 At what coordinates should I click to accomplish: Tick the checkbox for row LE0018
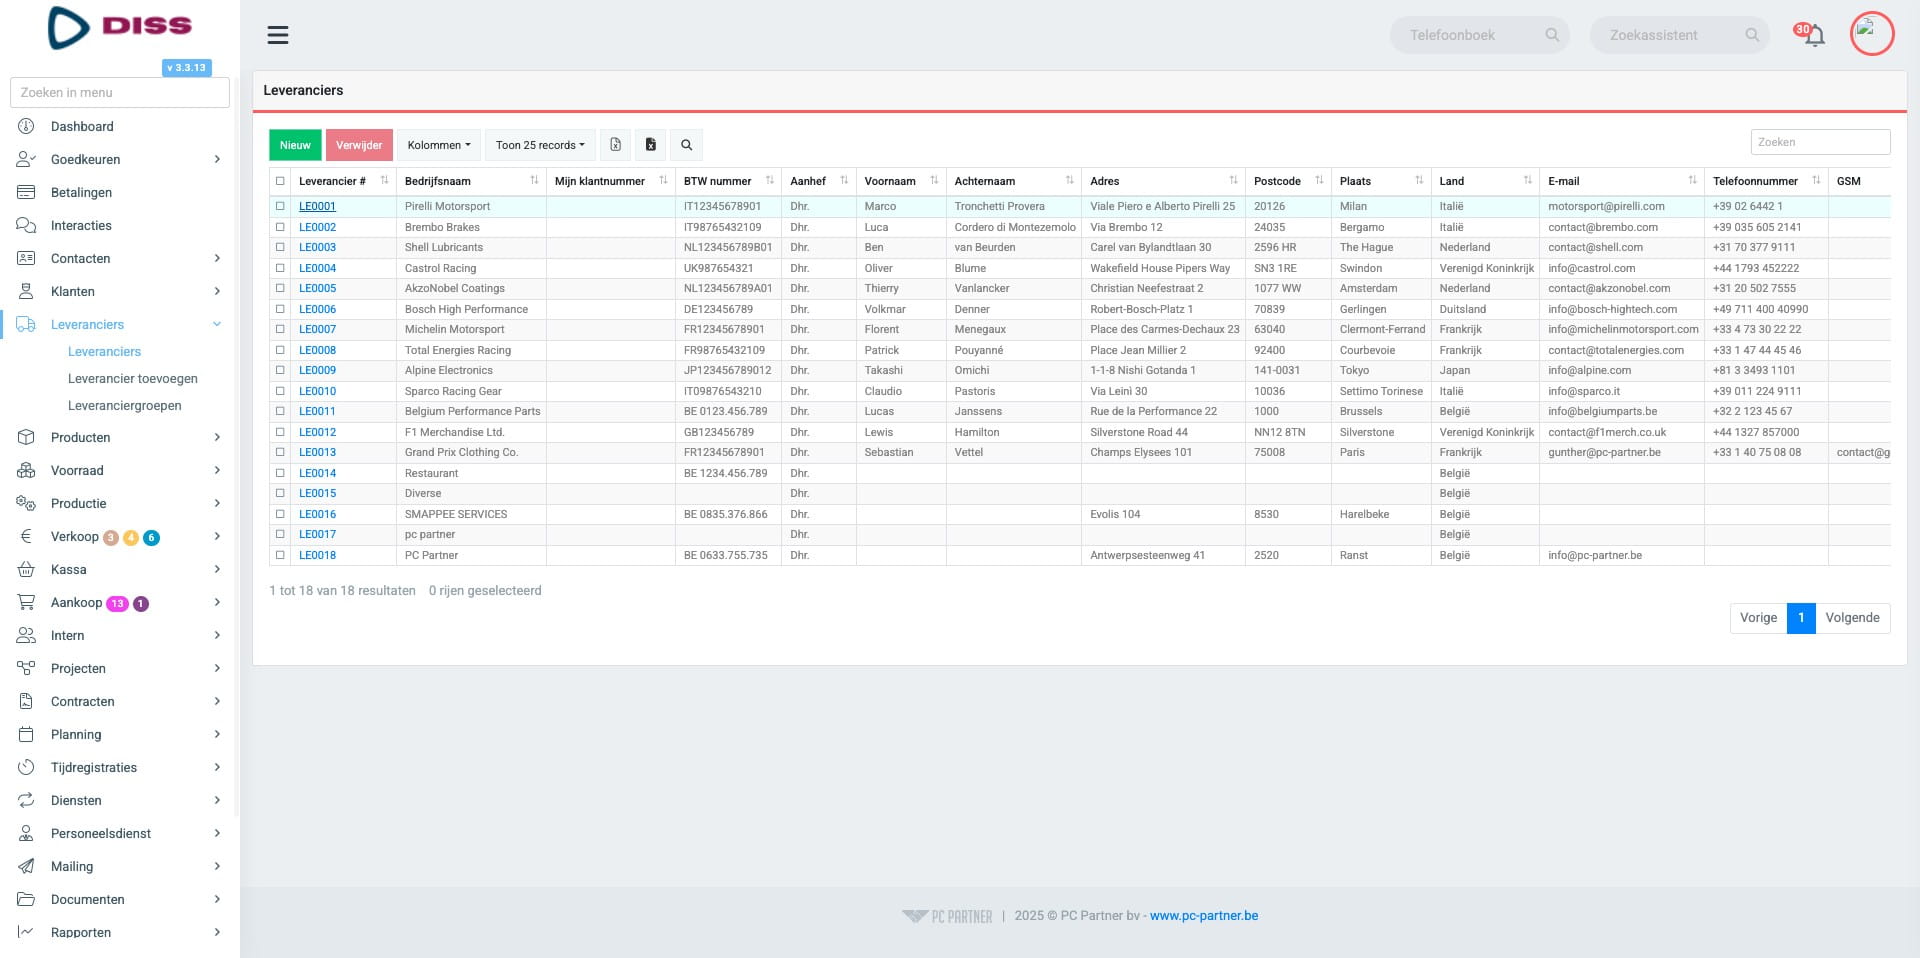[280, 555]
